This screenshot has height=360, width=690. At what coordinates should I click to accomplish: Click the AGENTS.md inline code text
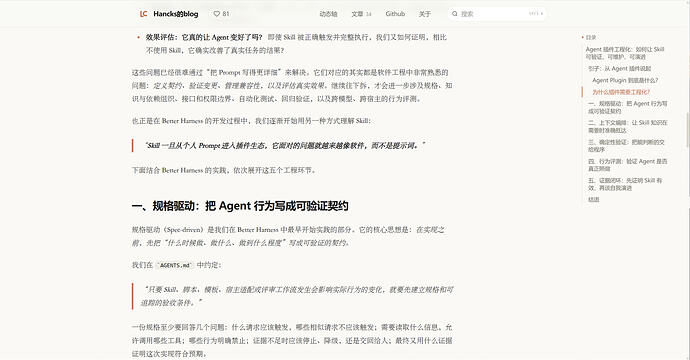[175, 265]
